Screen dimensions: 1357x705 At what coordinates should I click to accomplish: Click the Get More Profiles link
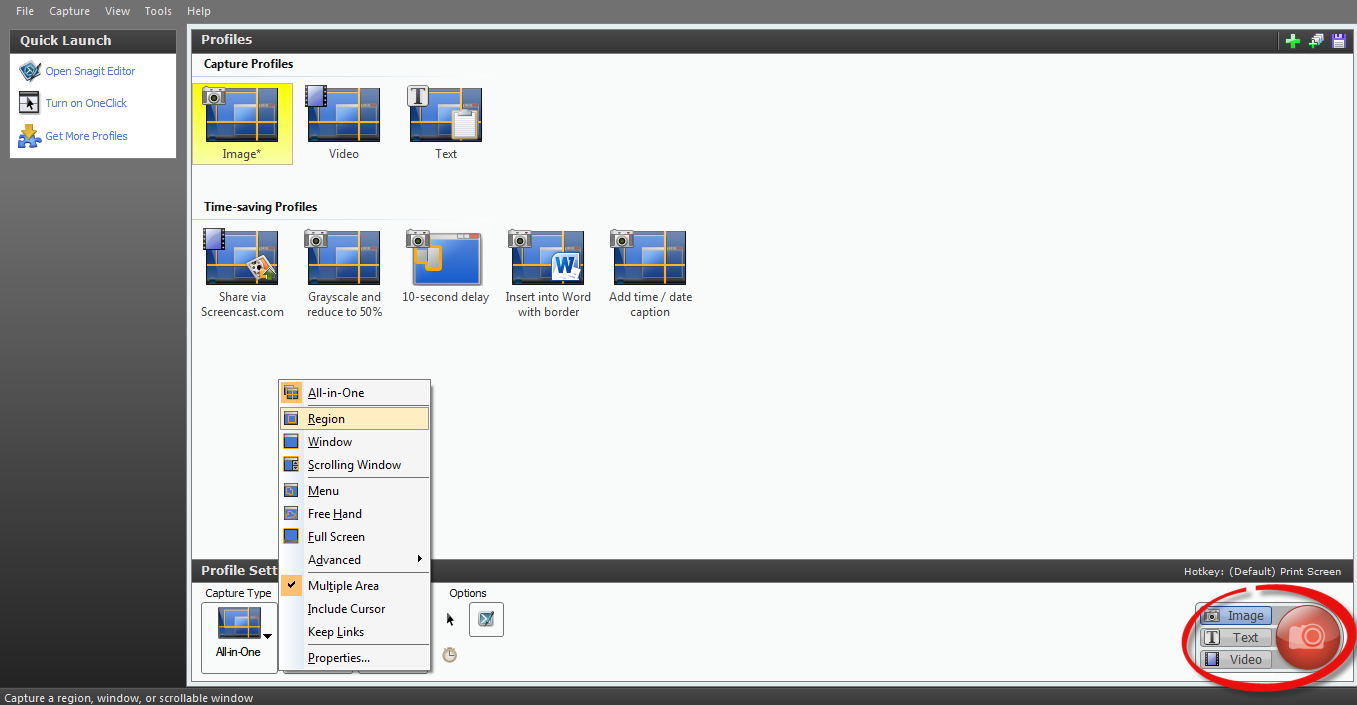pyautogui.click(x=86, y=136)
